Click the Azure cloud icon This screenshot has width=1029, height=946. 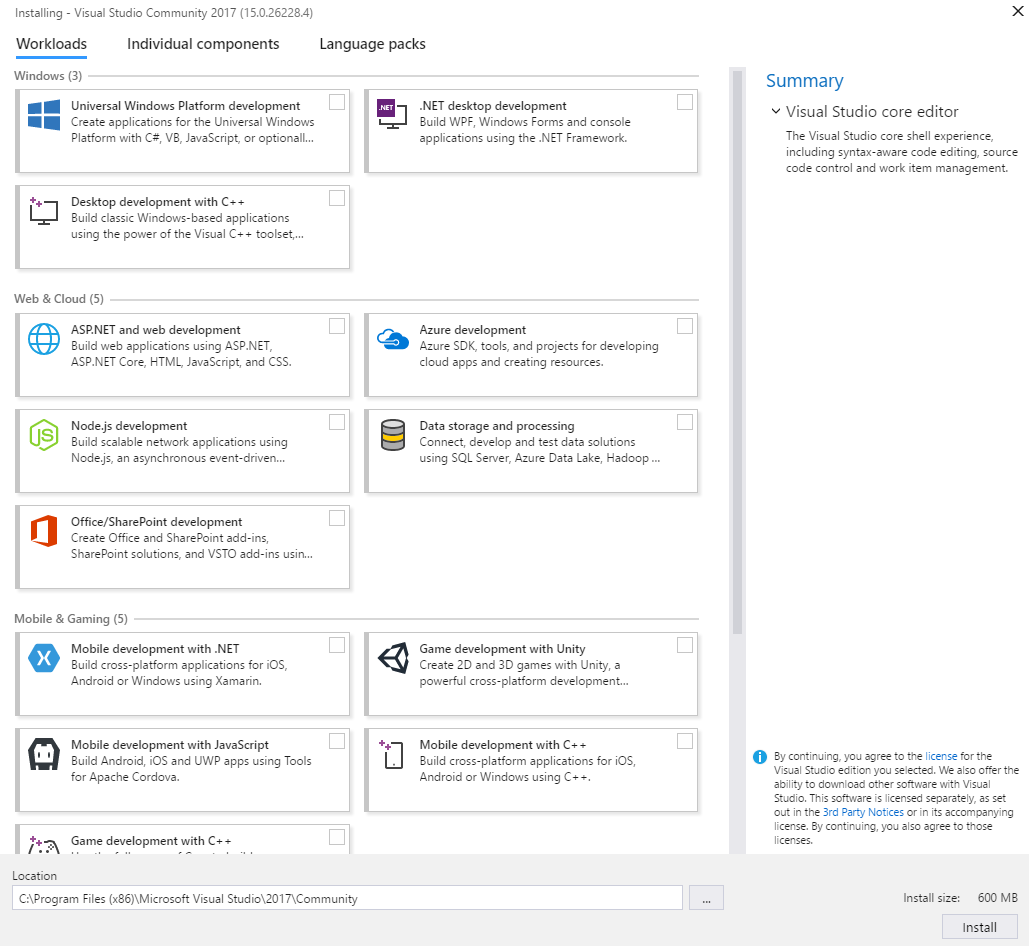[x=392, y=339]
